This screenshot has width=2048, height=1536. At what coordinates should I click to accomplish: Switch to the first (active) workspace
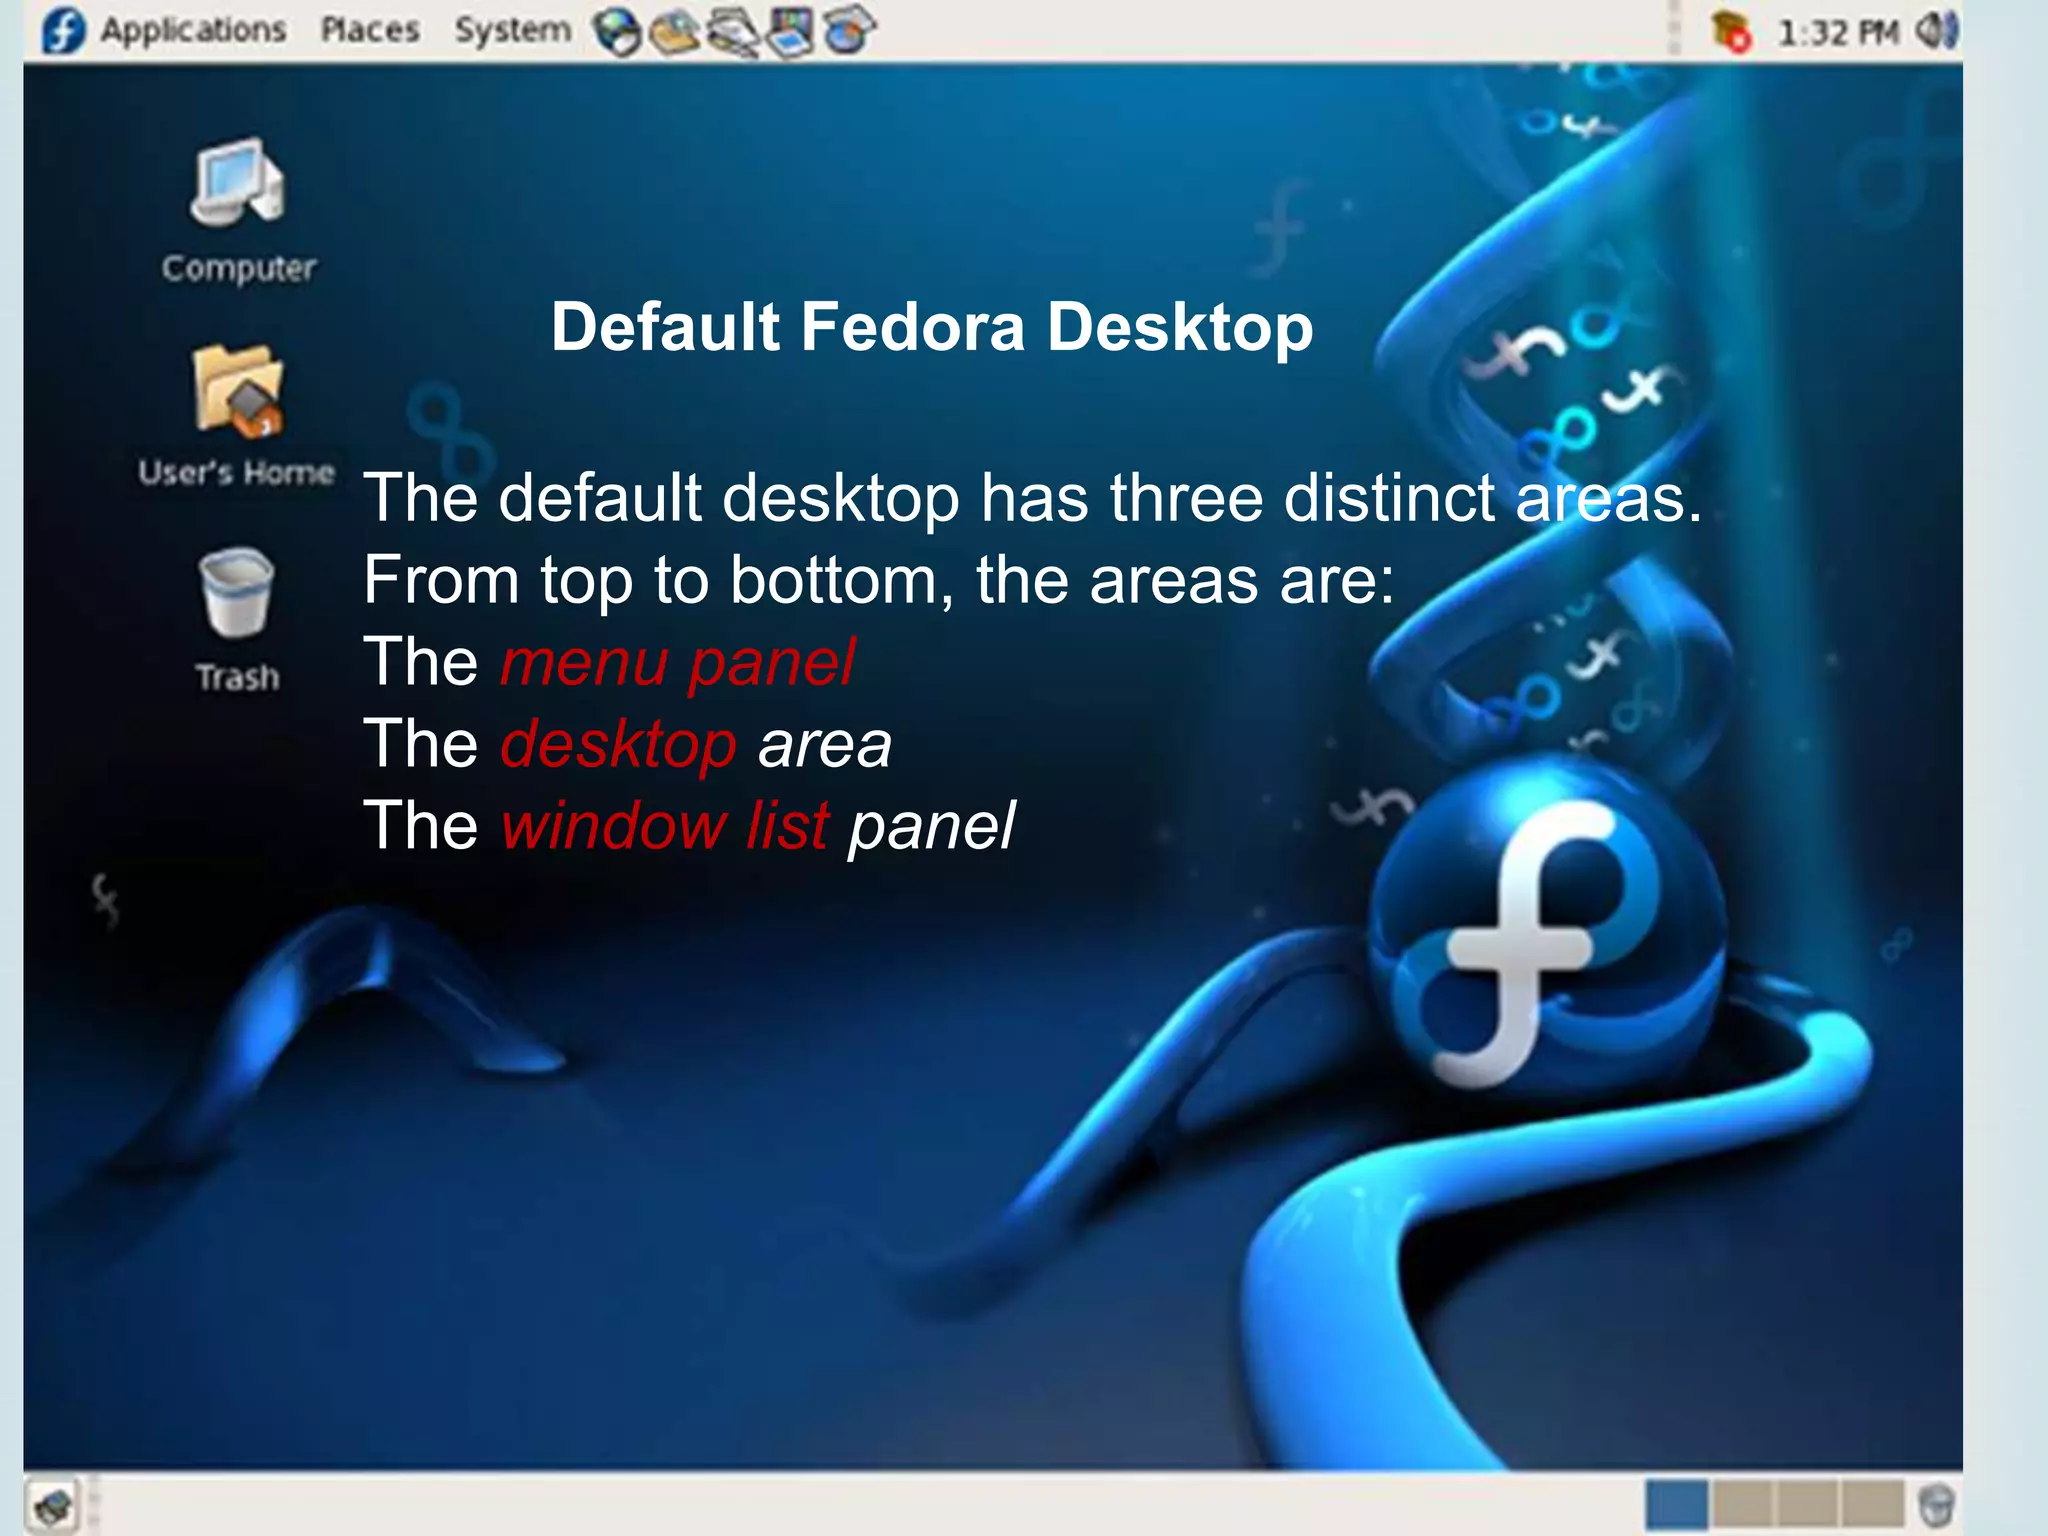[1676, 1505]
